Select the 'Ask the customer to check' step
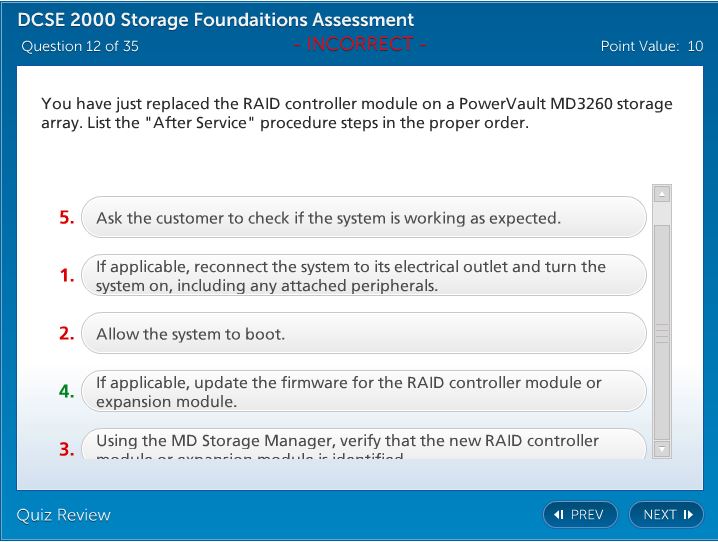Viewport: 718px width, 542px height. [363, 218]
